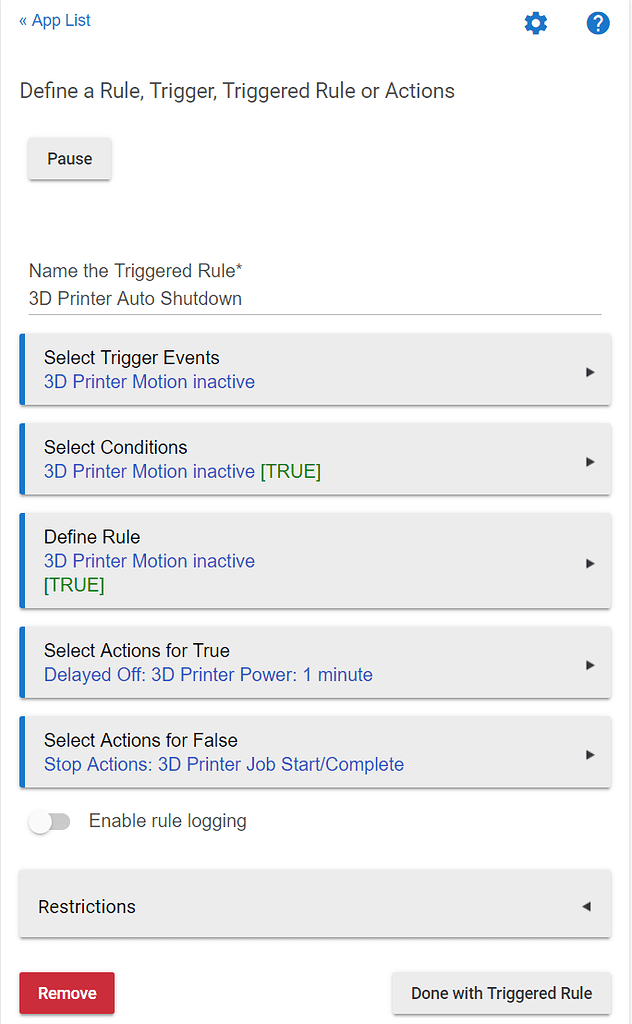Click arrow on the Define Rule section
The height and width of the screenshot is (1024, 632).
pos(590,563)
